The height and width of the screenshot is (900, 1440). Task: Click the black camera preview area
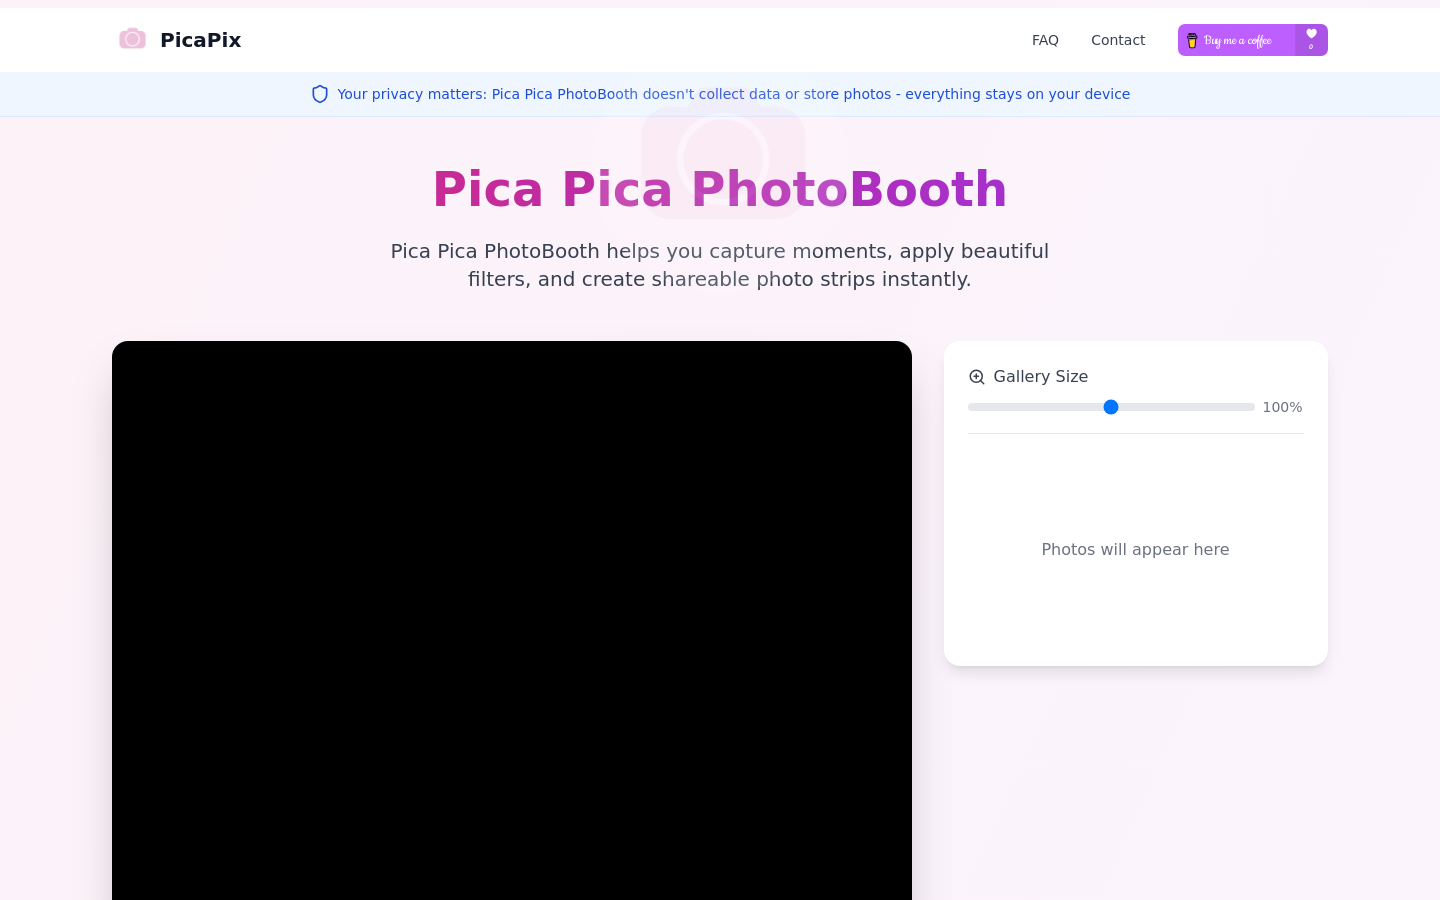[x=512, y=620]
